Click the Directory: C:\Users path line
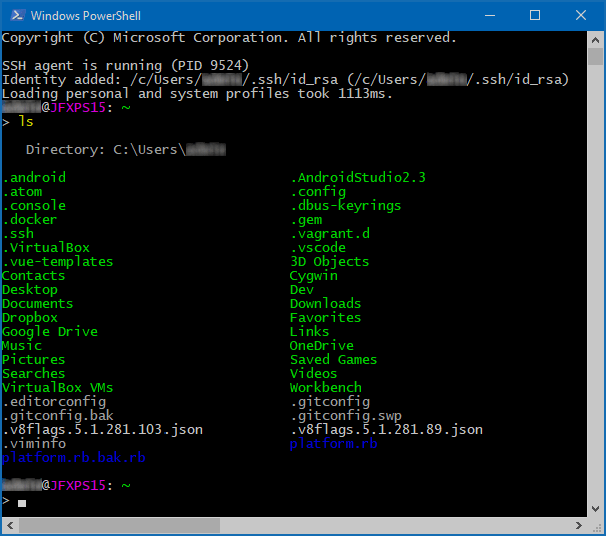This screenshot has width=606, height=536. (126, 150)
